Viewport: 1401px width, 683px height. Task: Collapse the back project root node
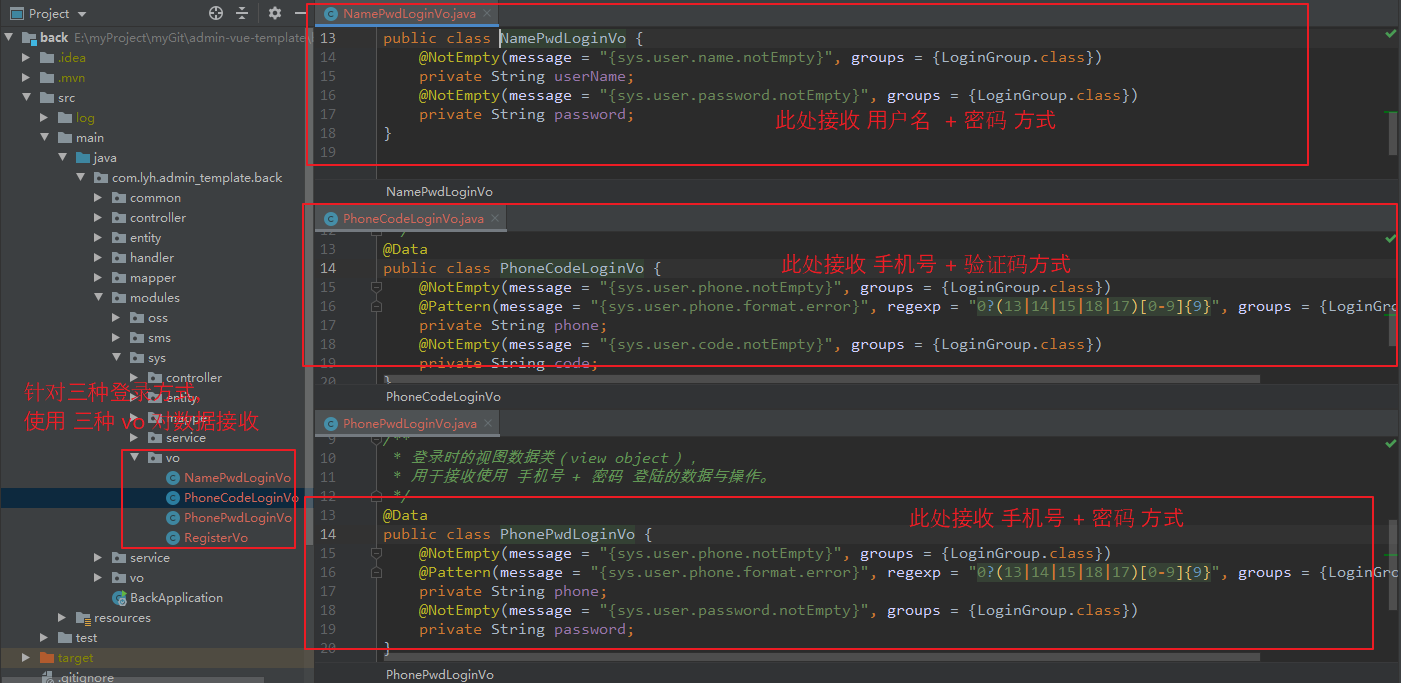(9, 38)
